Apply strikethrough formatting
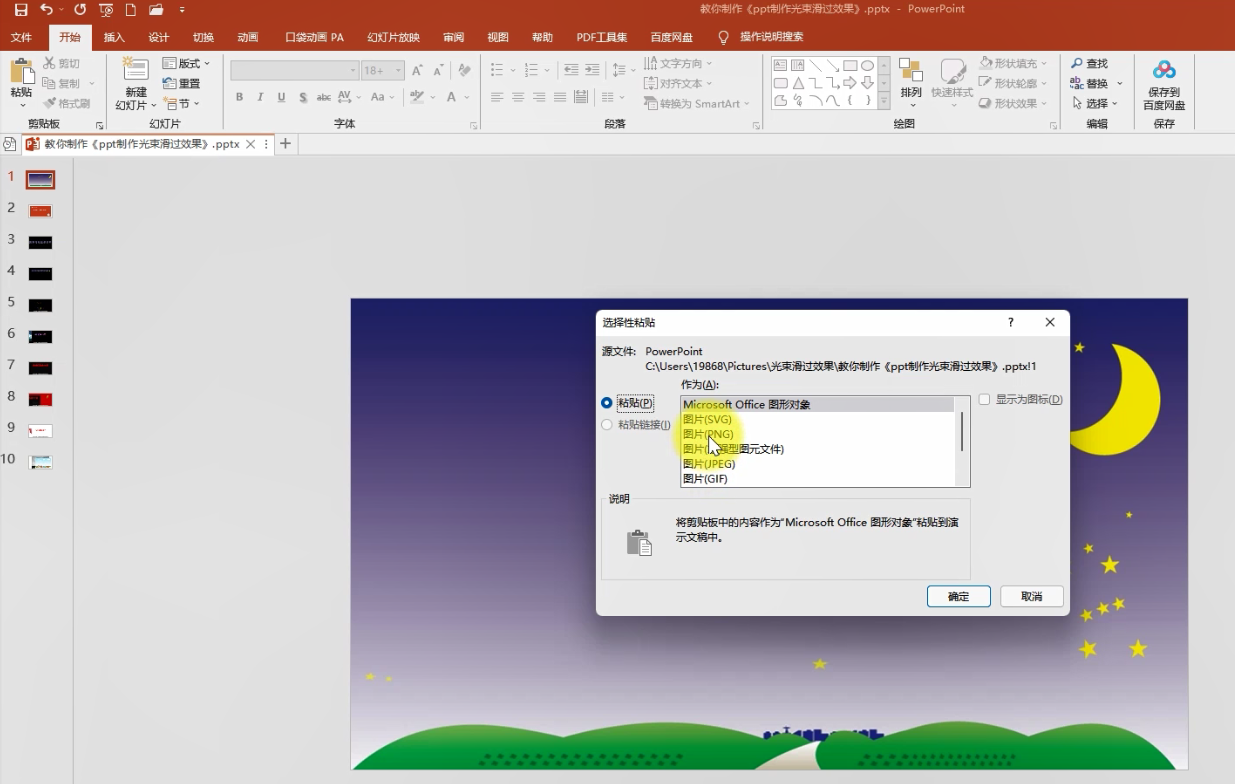The width and height of the screenshot is (1235, 784). click(x=323, y=97)
